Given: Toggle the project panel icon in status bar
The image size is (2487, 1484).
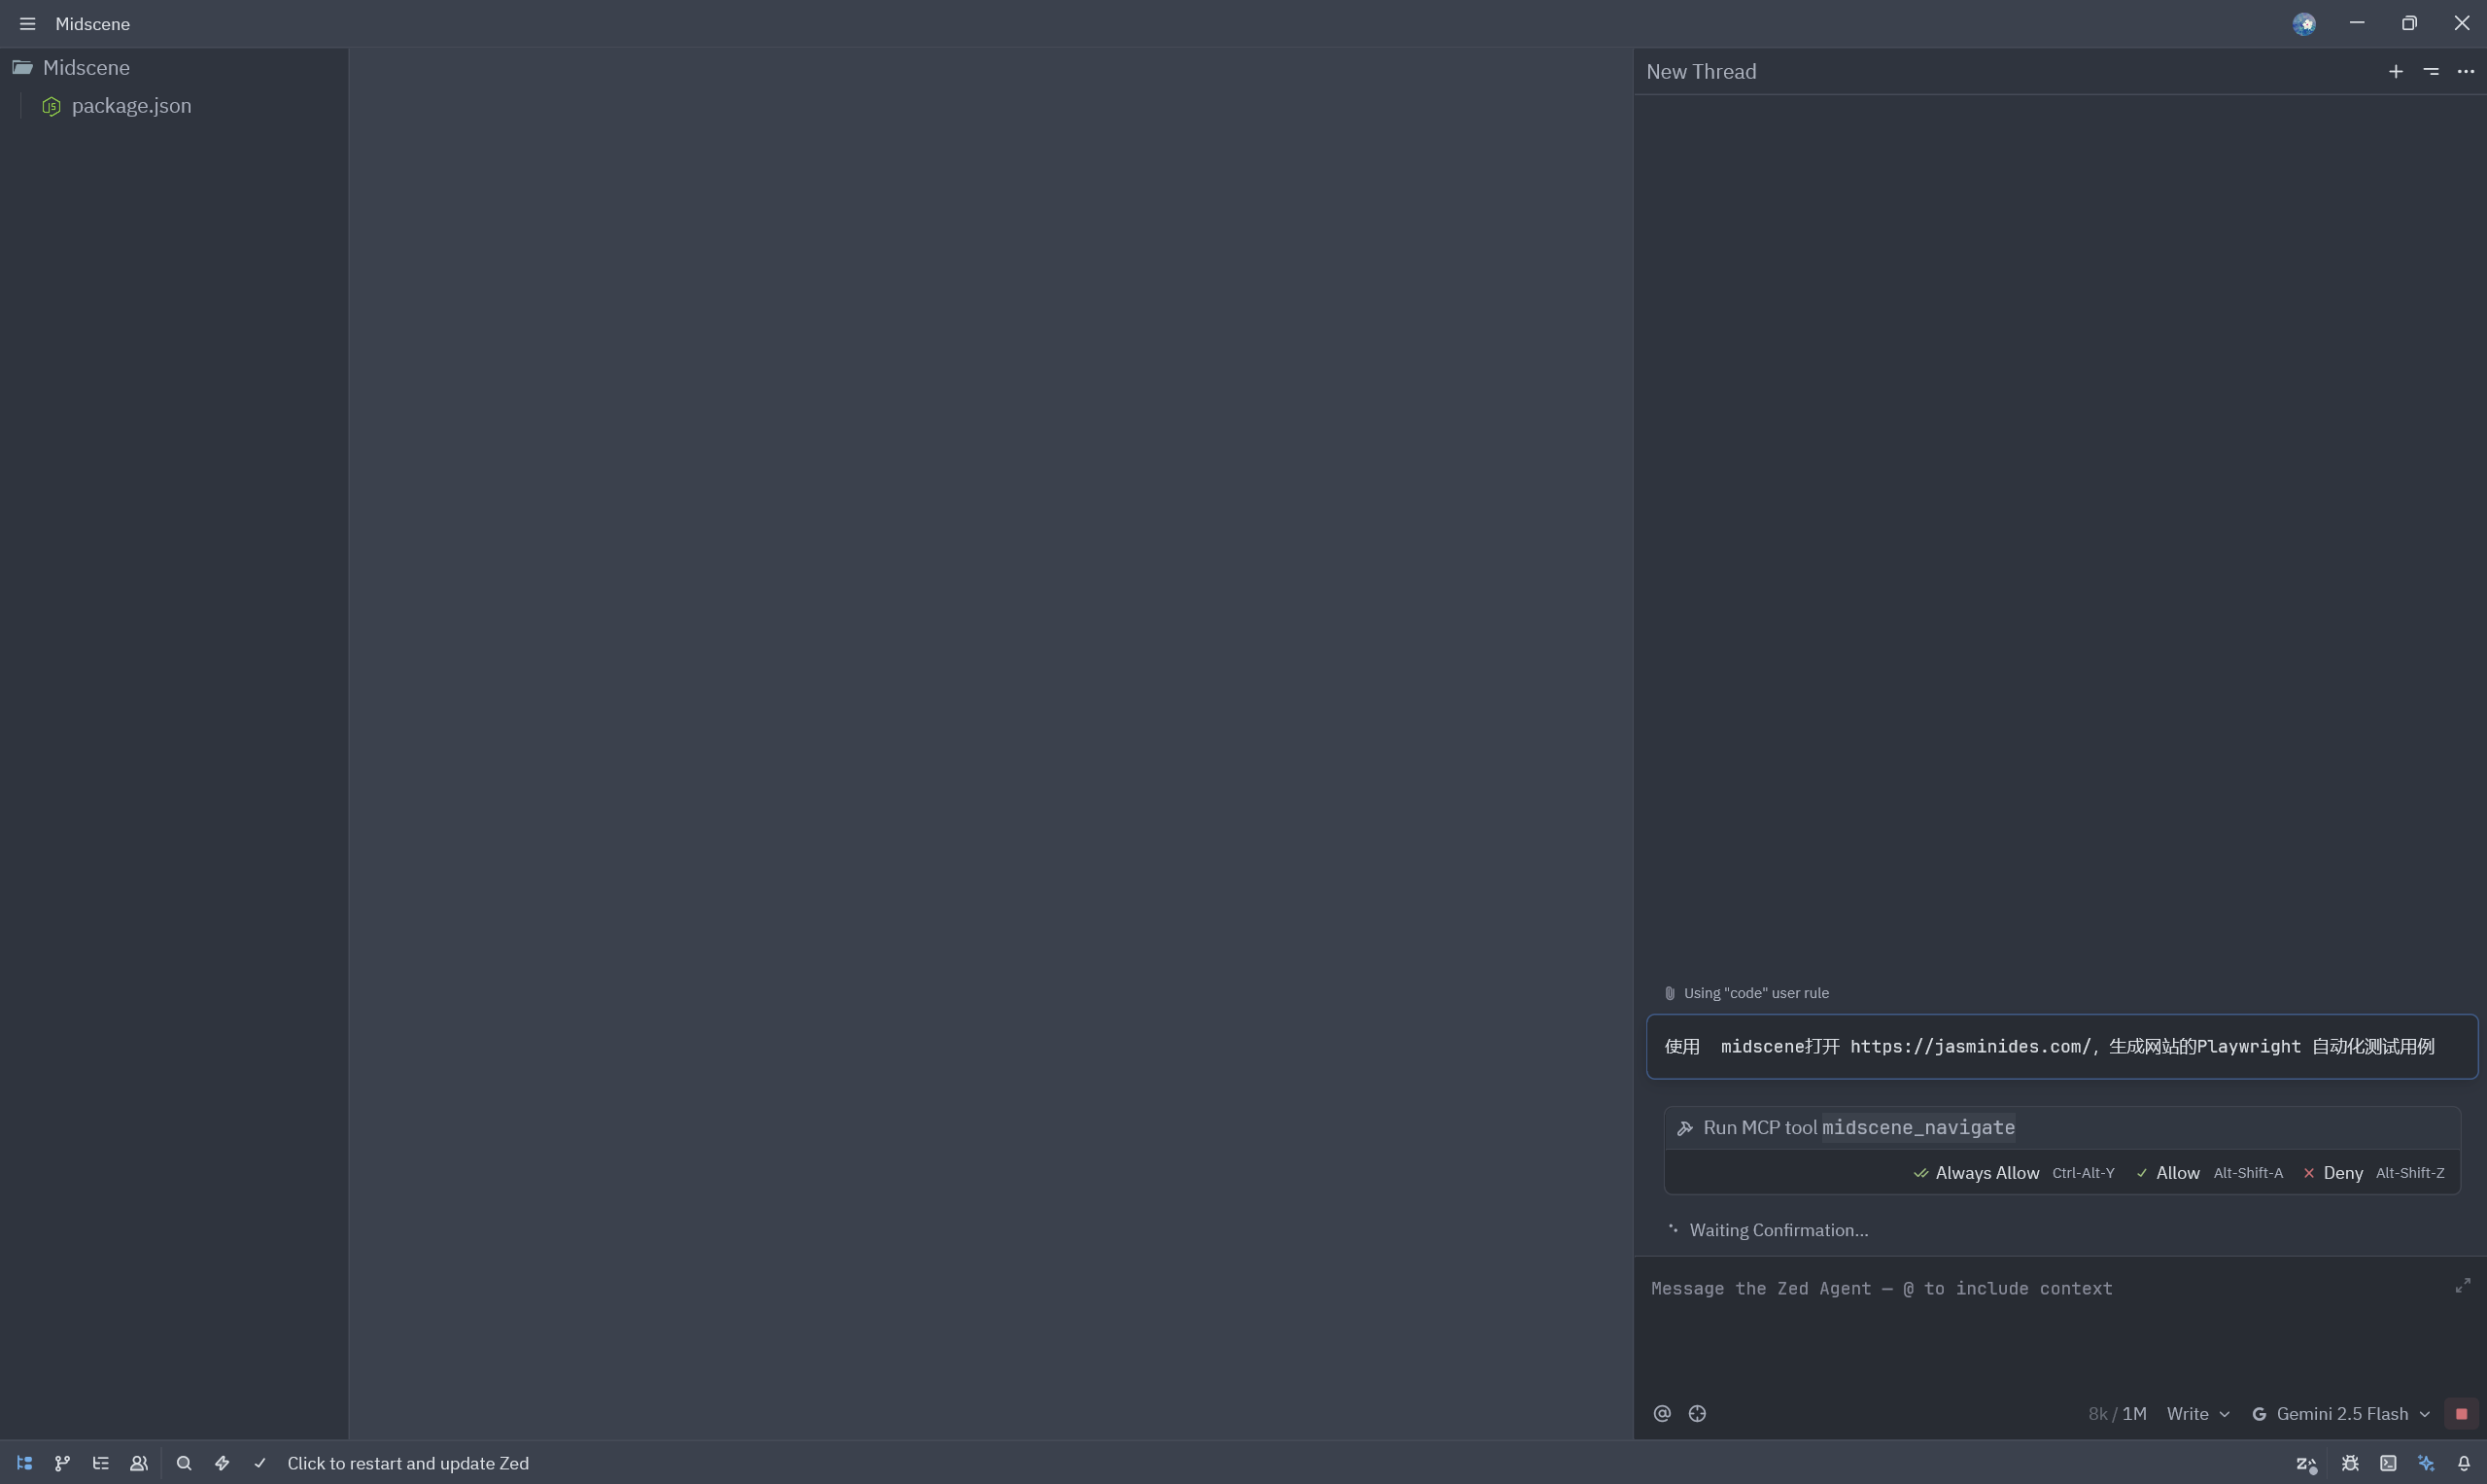Looking at the screenshot, I should click(x=24, y=1463).
